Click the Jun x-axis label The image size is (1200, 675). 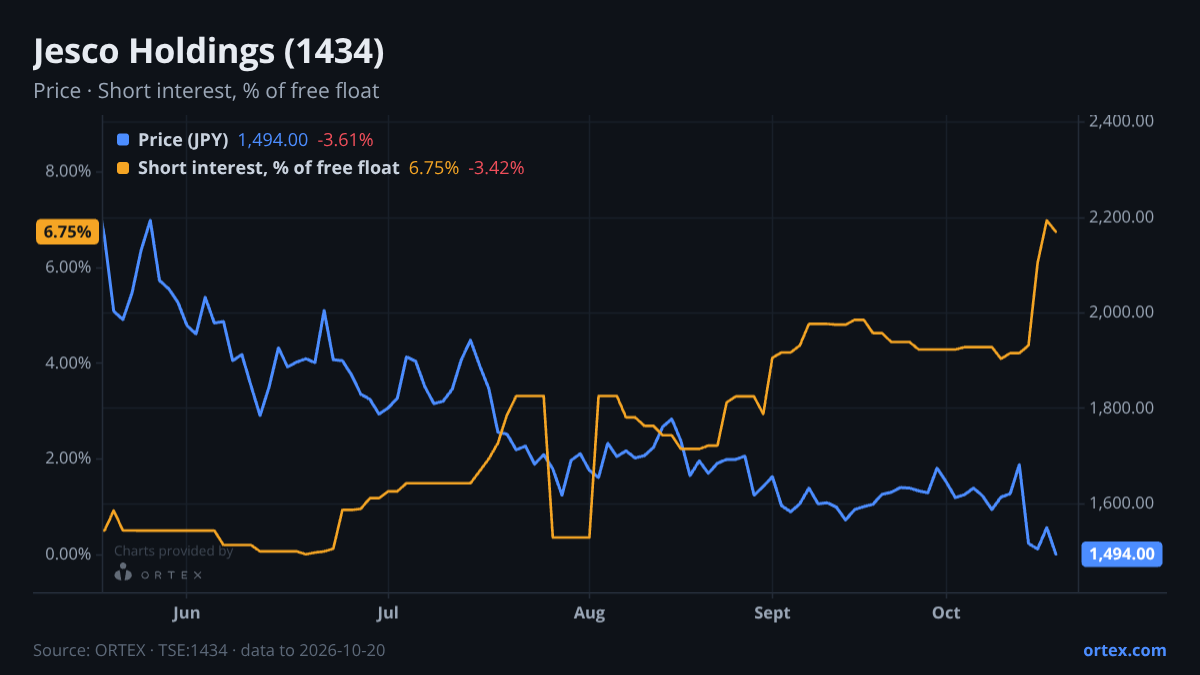(187, 612)
